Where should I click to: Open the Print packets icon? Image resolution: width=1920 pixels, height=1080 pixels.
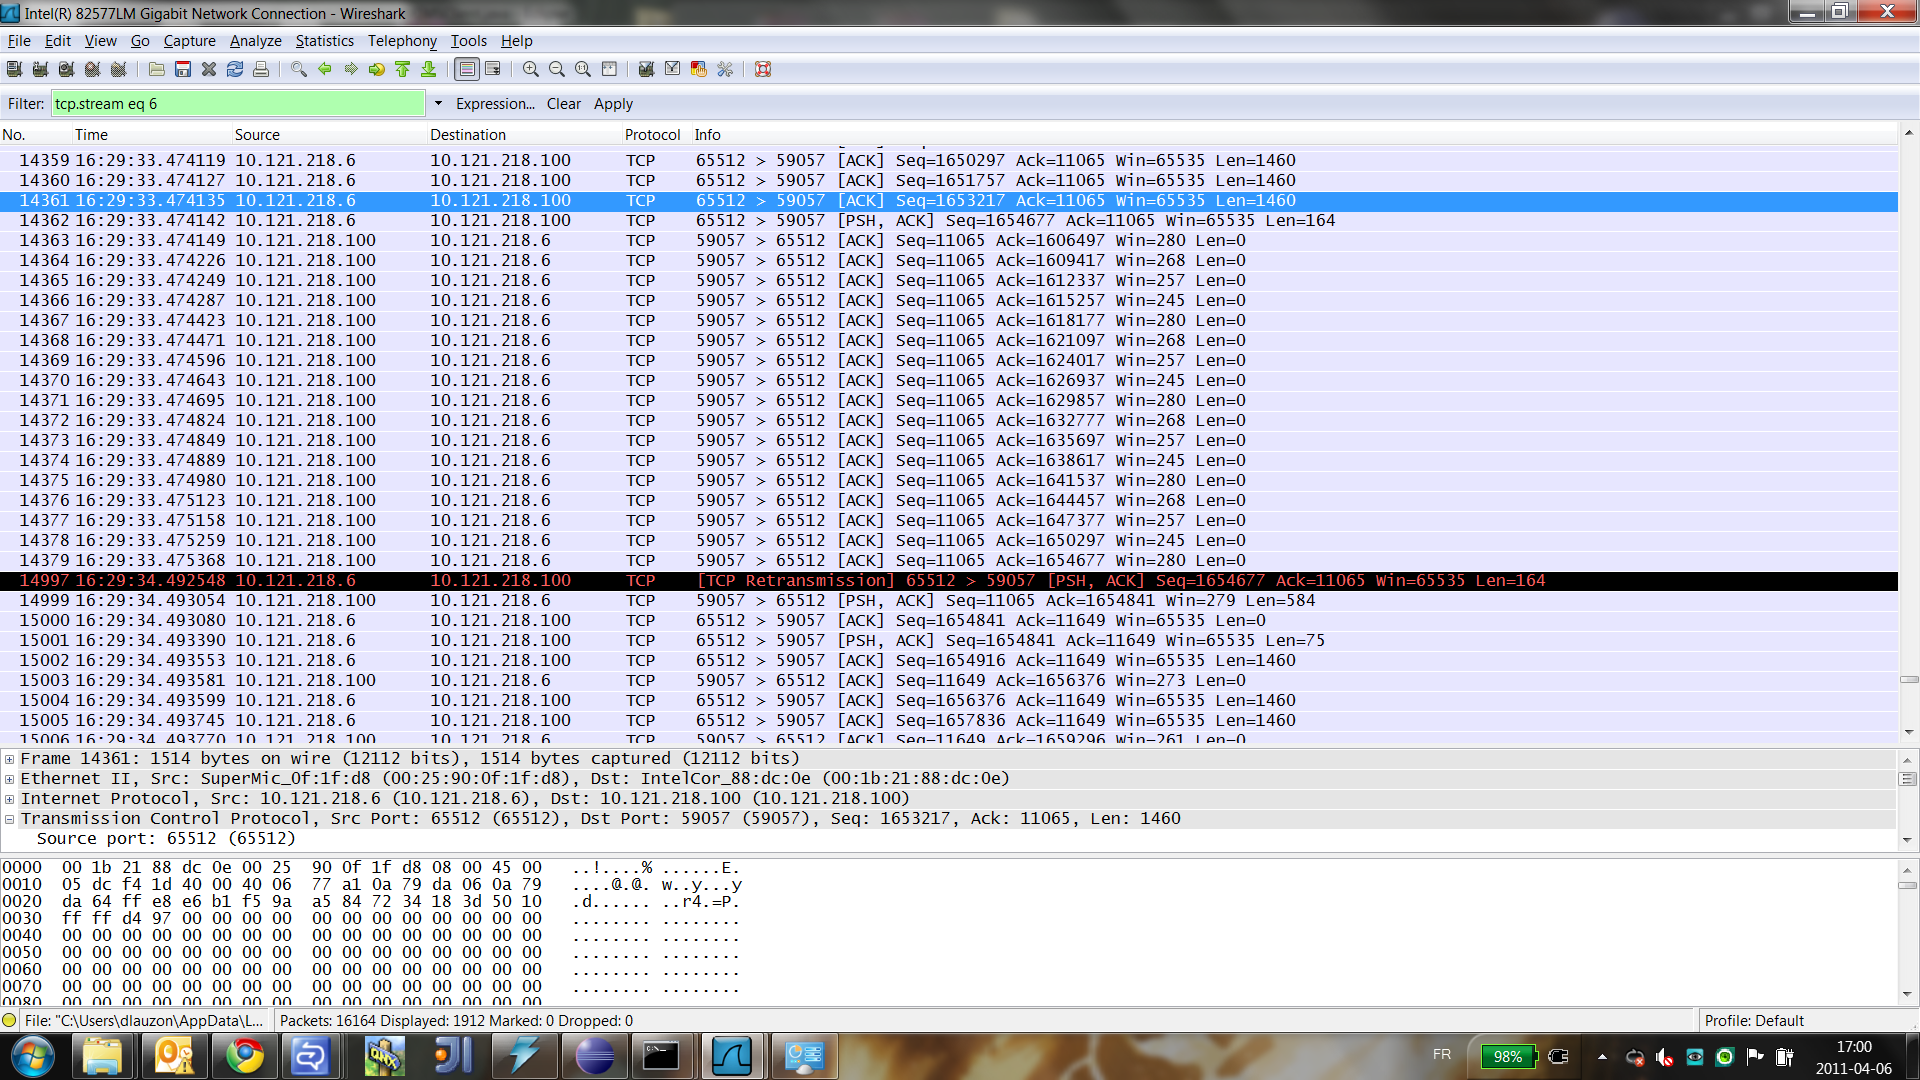coord(261,69)
